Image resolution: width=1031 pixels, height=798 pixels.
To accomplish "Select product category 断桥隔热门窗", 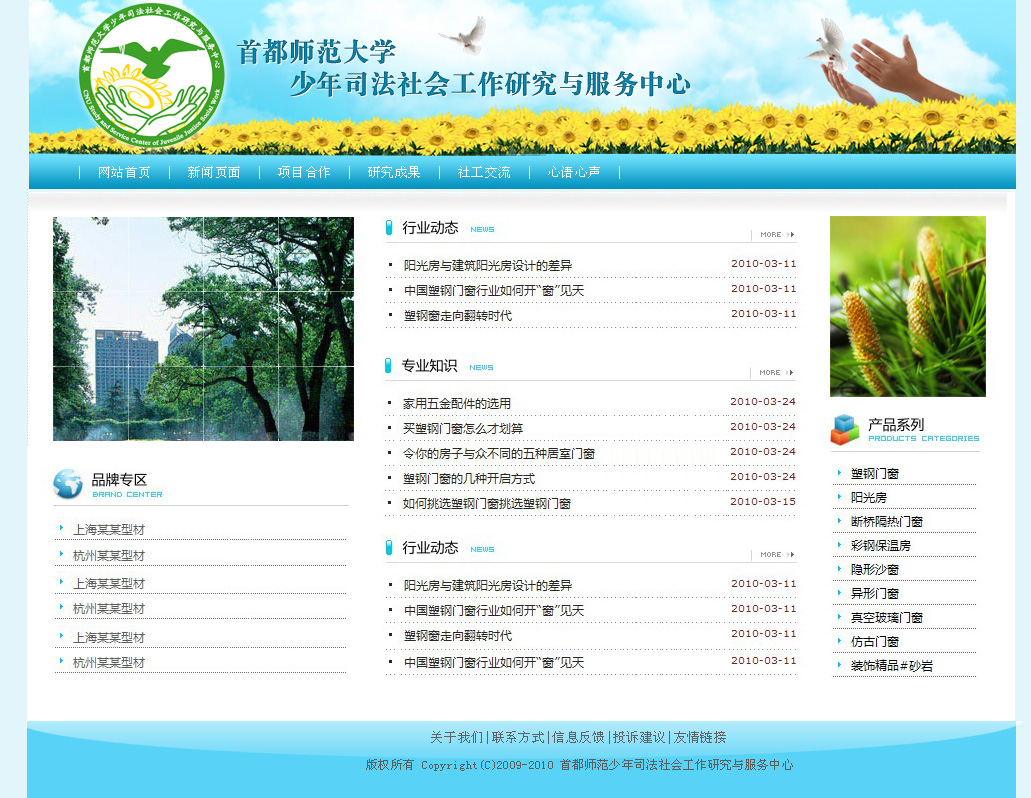I will [x=887, y=522].
